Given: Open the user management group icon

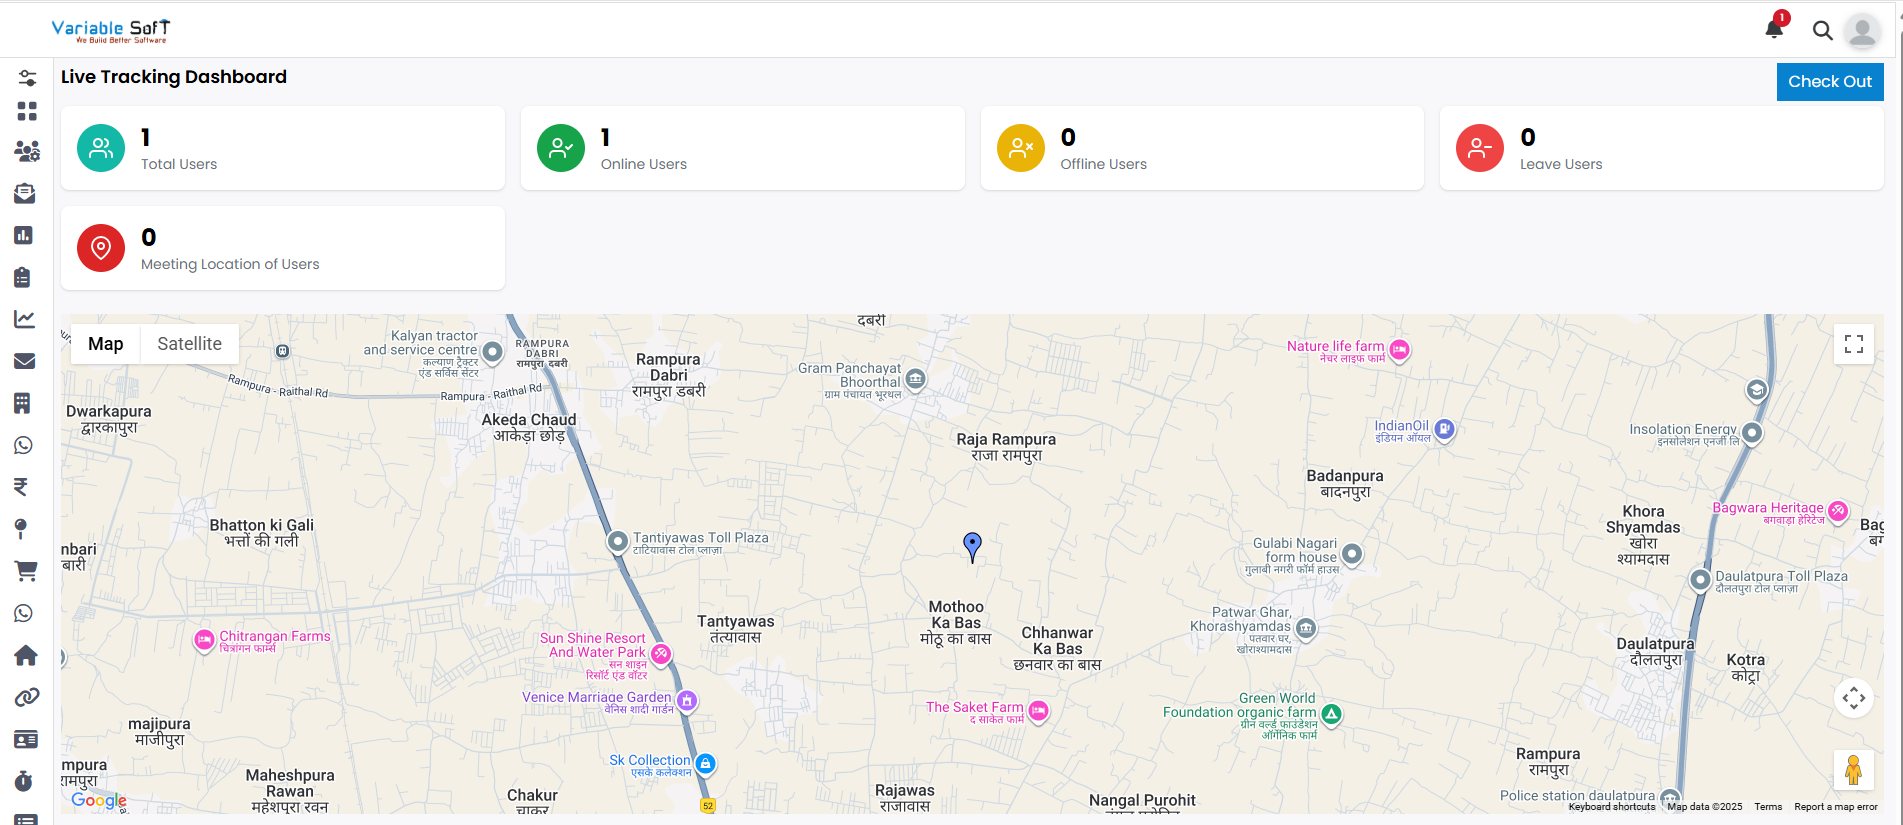Looking at the screenshot, I should point(27,151).
